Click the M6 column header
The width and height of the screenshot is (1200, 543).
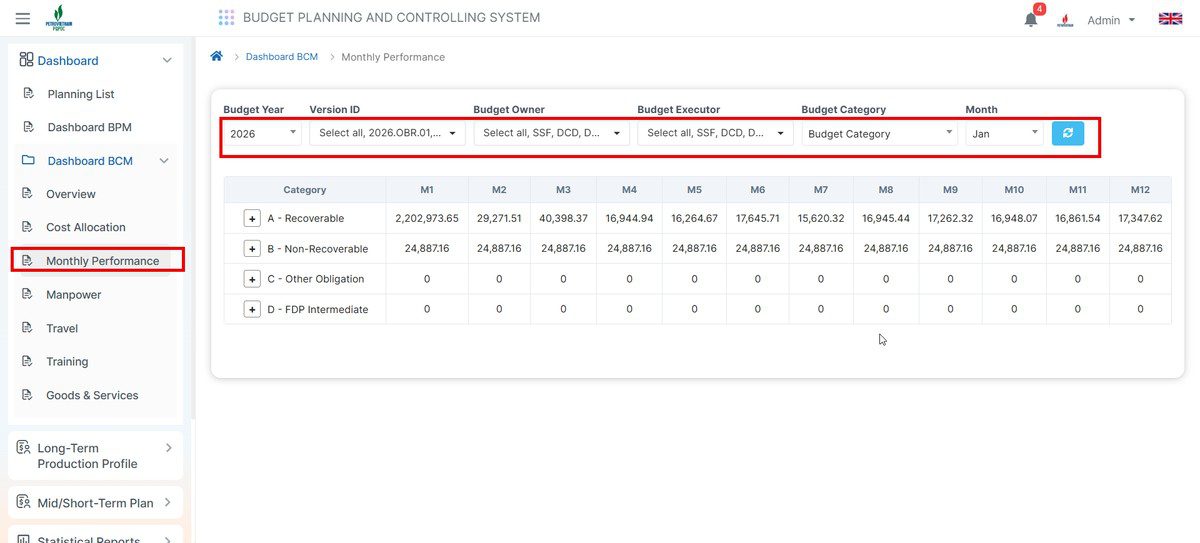(x=757, y=189)
